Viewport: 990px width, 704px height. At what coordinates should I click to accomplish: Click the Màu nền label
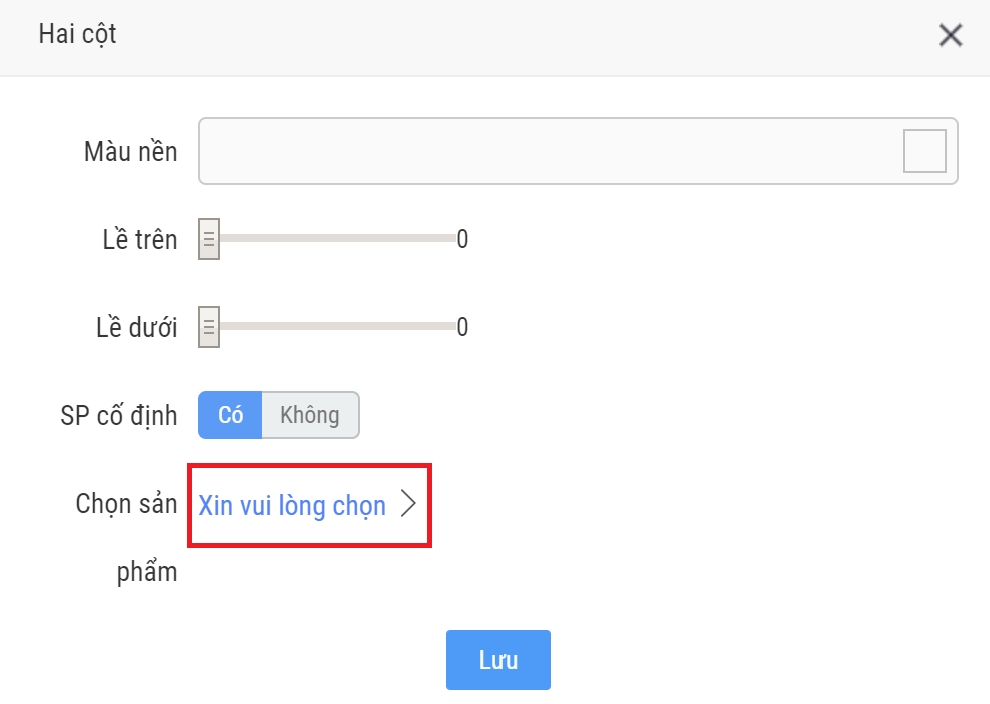click(130, 152)
